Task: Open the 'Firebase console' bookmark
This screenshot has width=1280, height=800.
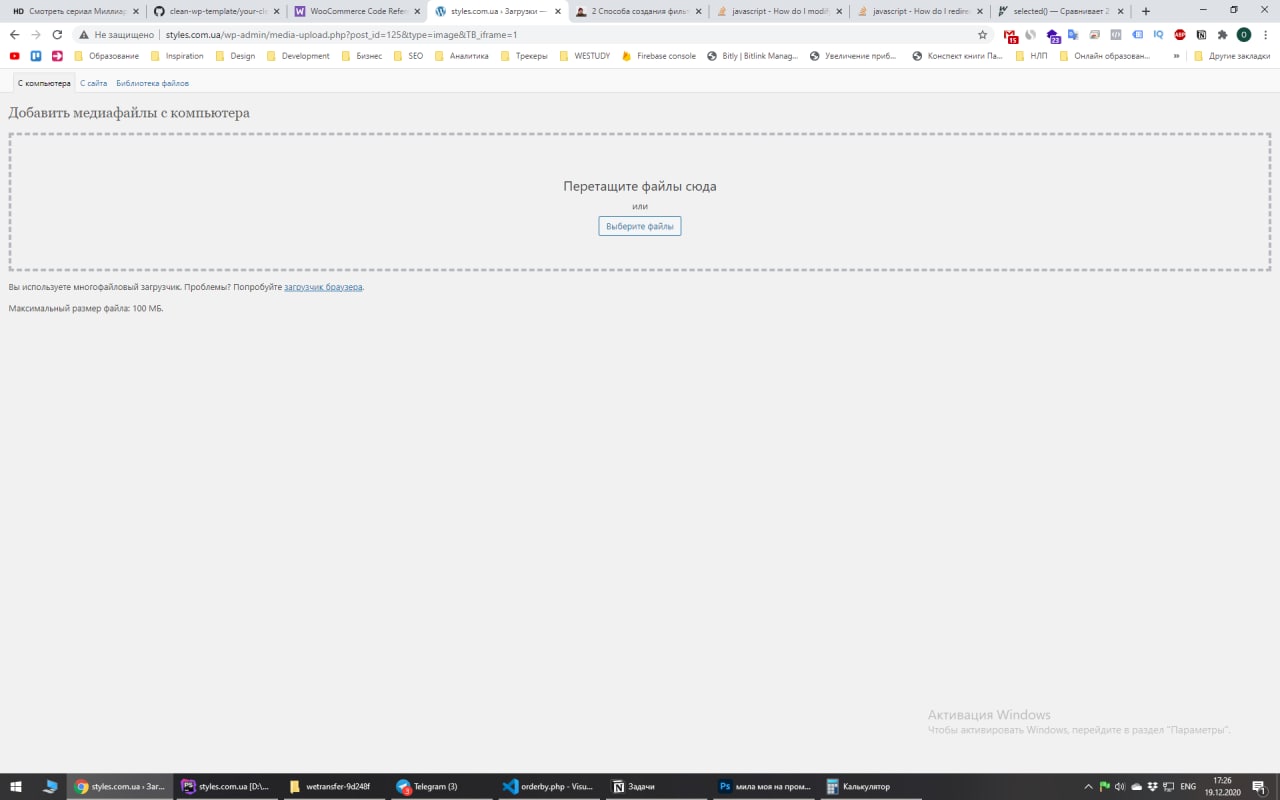Action: click(658, 56)
